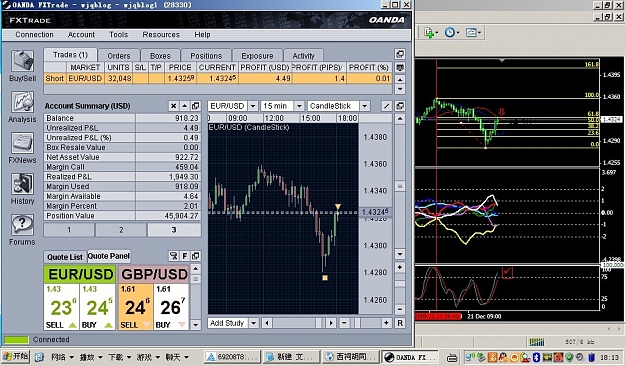Zoom out chart horizontally with minus
Viewport: 625px width, 366px height.
(344, 323)
